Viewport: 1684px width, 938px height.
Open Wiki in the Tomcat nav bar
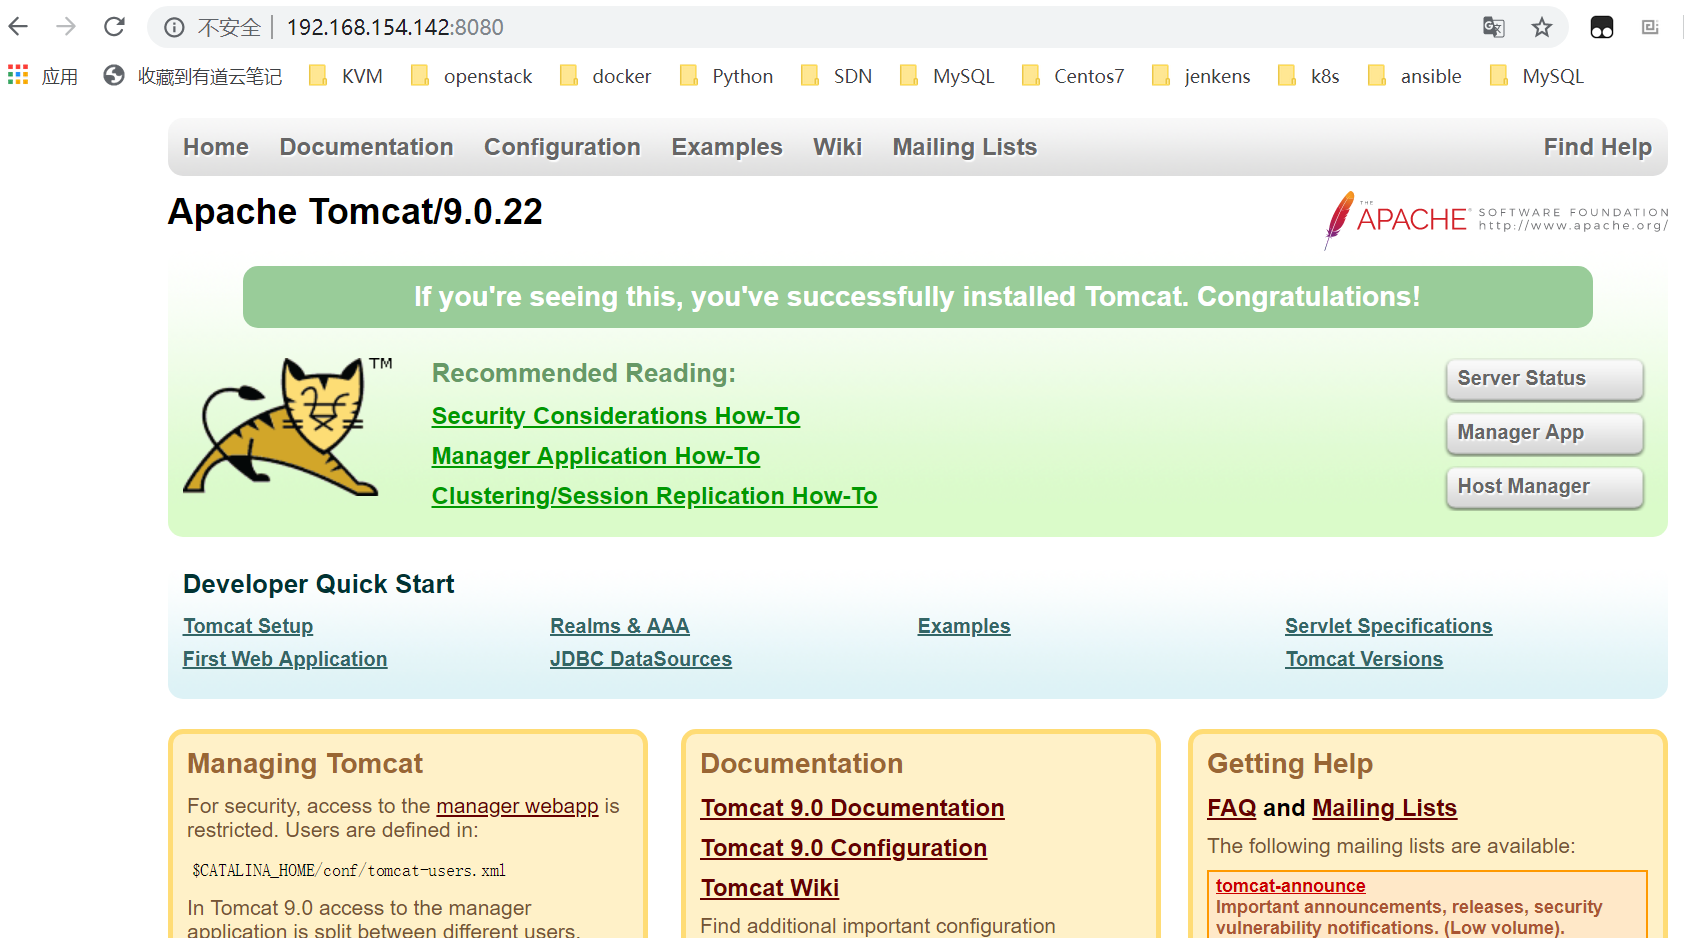point(837,147)
